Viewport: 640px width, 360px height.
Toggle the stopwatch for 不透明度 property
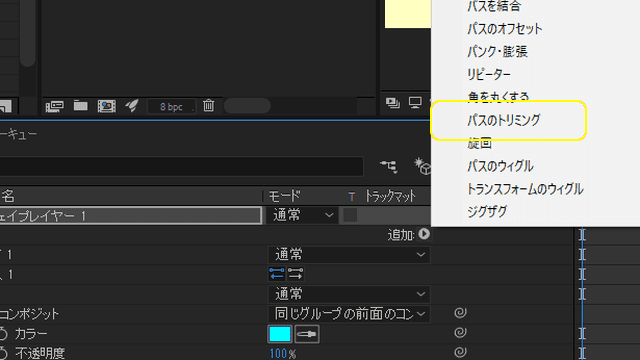coord(3,353)
